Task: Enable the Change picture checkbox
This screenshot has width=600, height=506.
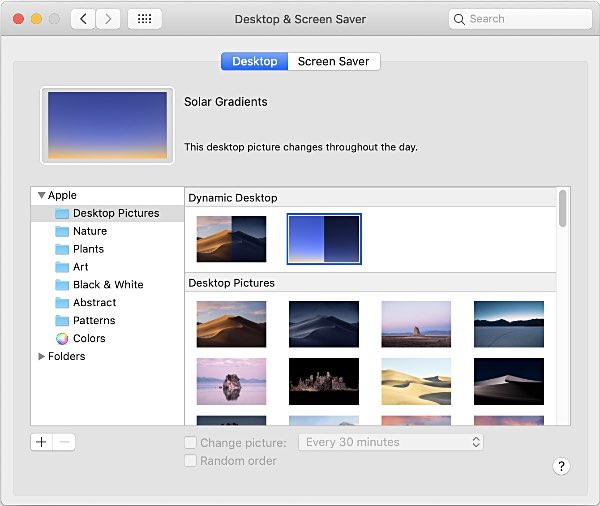Action: [190, 442]
